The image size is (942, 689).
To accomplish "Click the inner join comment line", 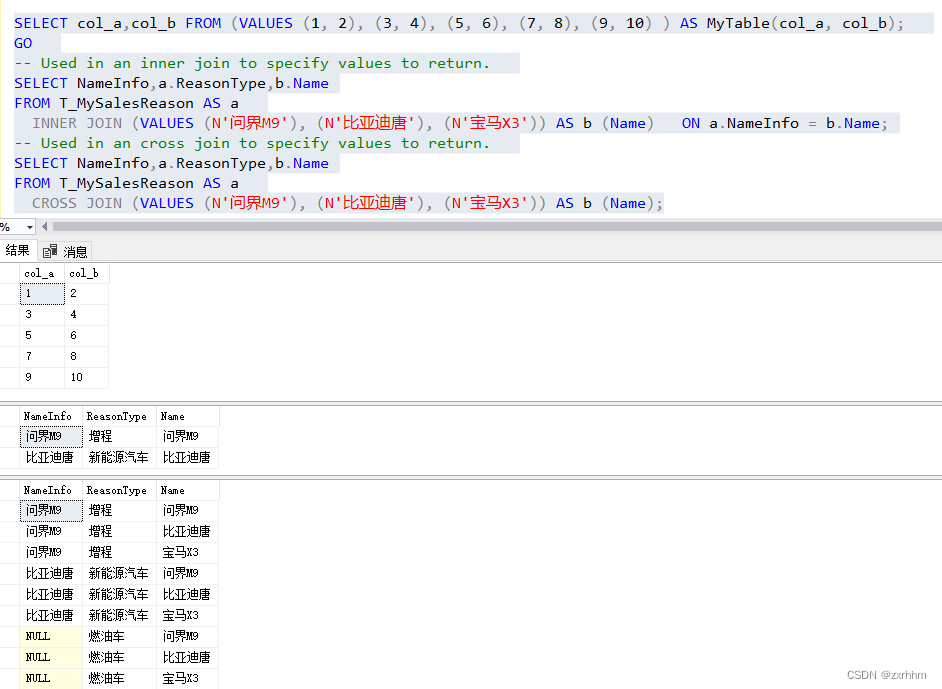I will pyautogui.click(x=252, y=64).
